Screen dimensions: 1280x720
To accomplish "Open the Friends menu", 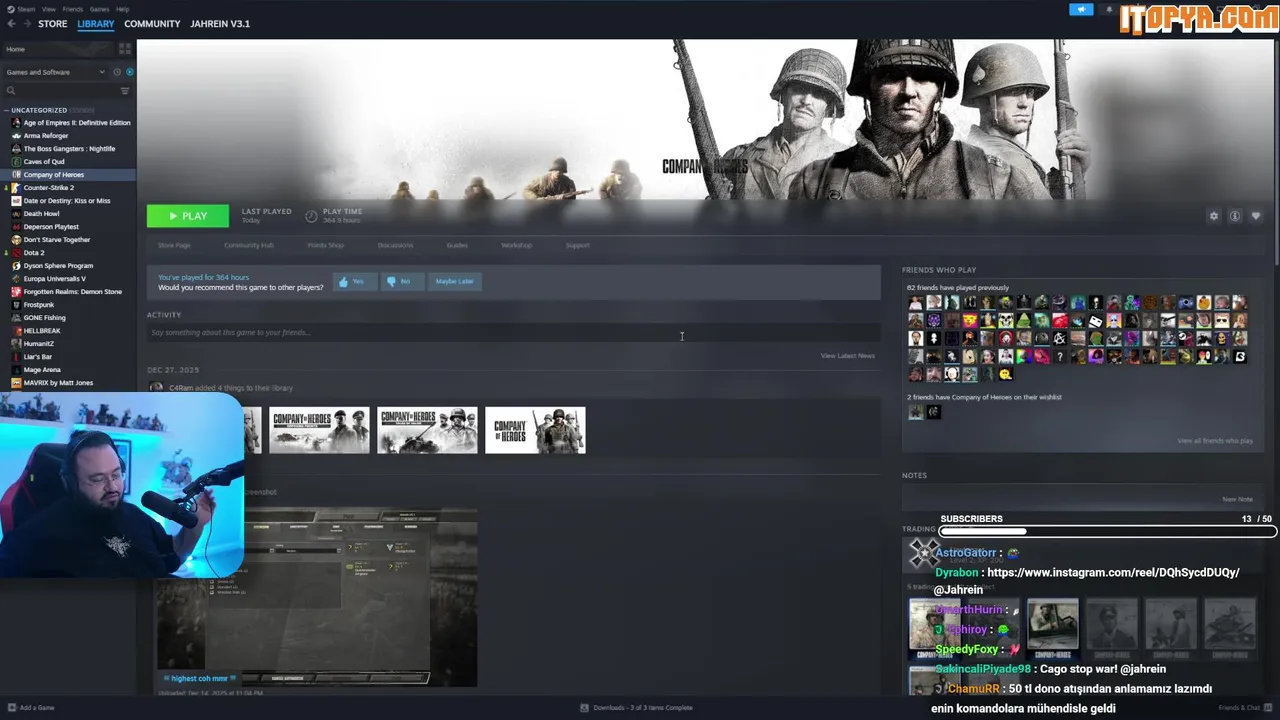I will click(x=73, y=9).
